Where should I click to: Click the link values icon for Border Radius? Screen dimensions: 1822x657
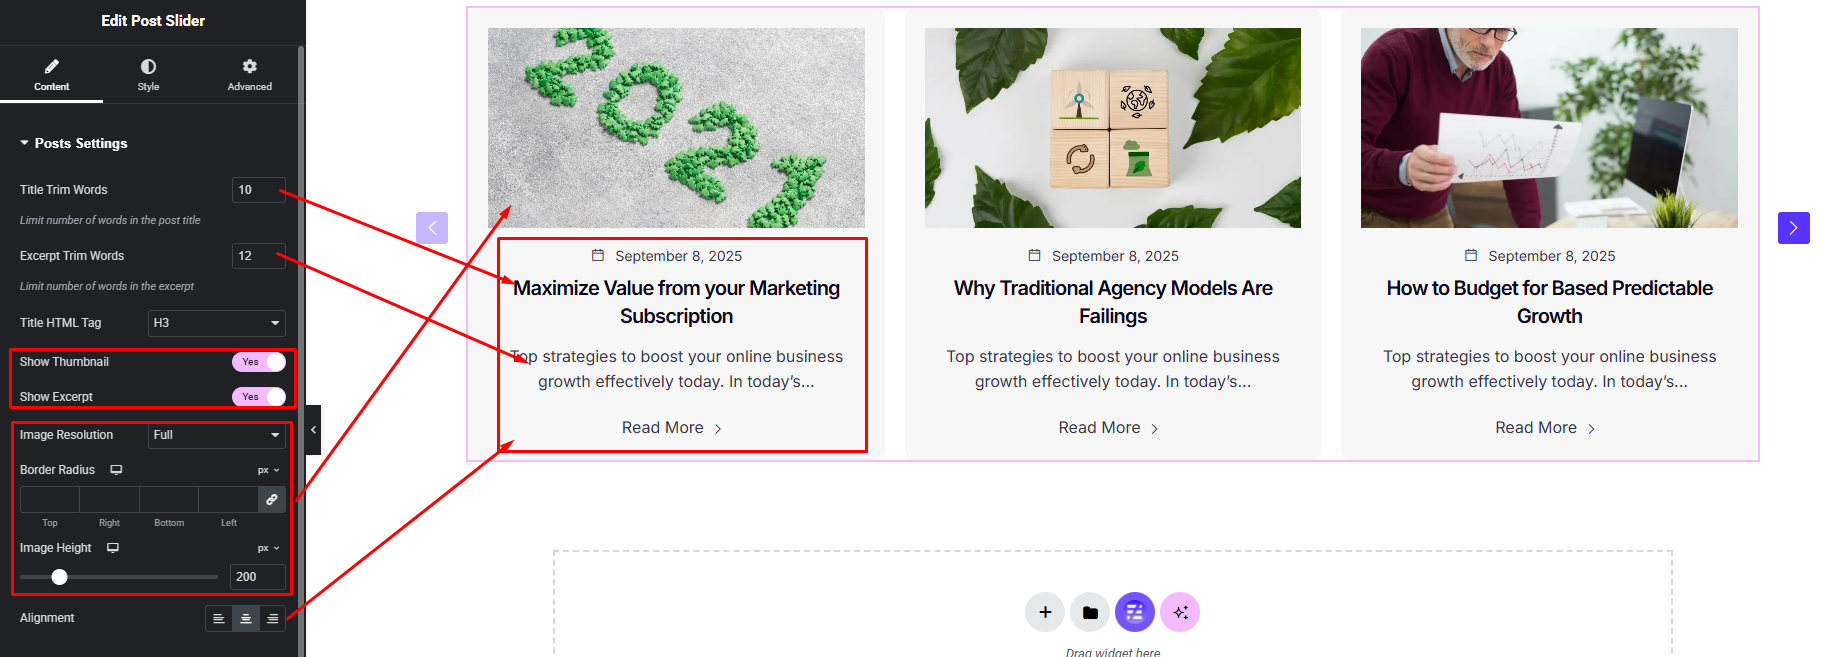click(x=272, y=499)
